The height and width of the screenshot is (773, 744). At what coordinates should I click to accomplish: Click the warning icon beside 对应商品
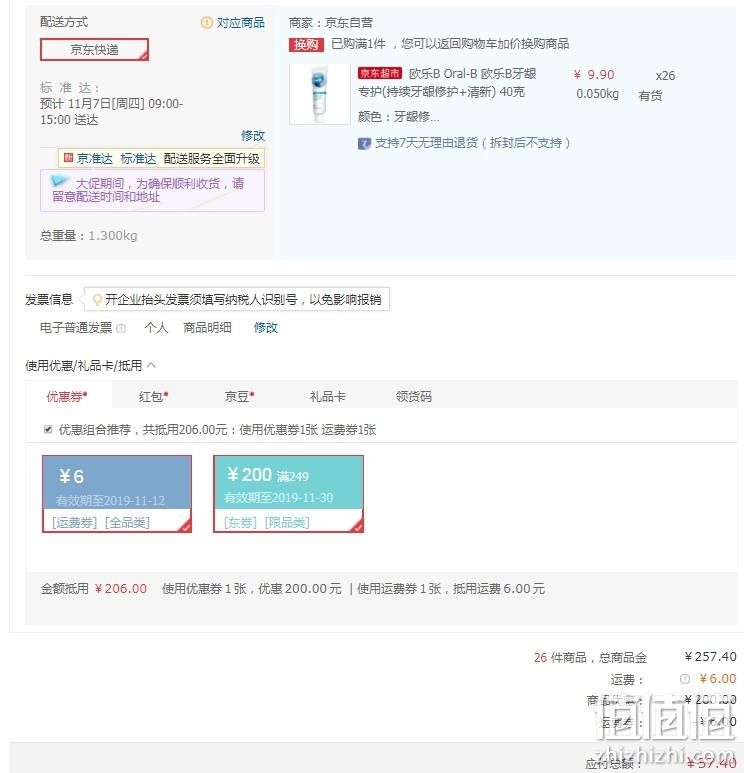[207, 23]
